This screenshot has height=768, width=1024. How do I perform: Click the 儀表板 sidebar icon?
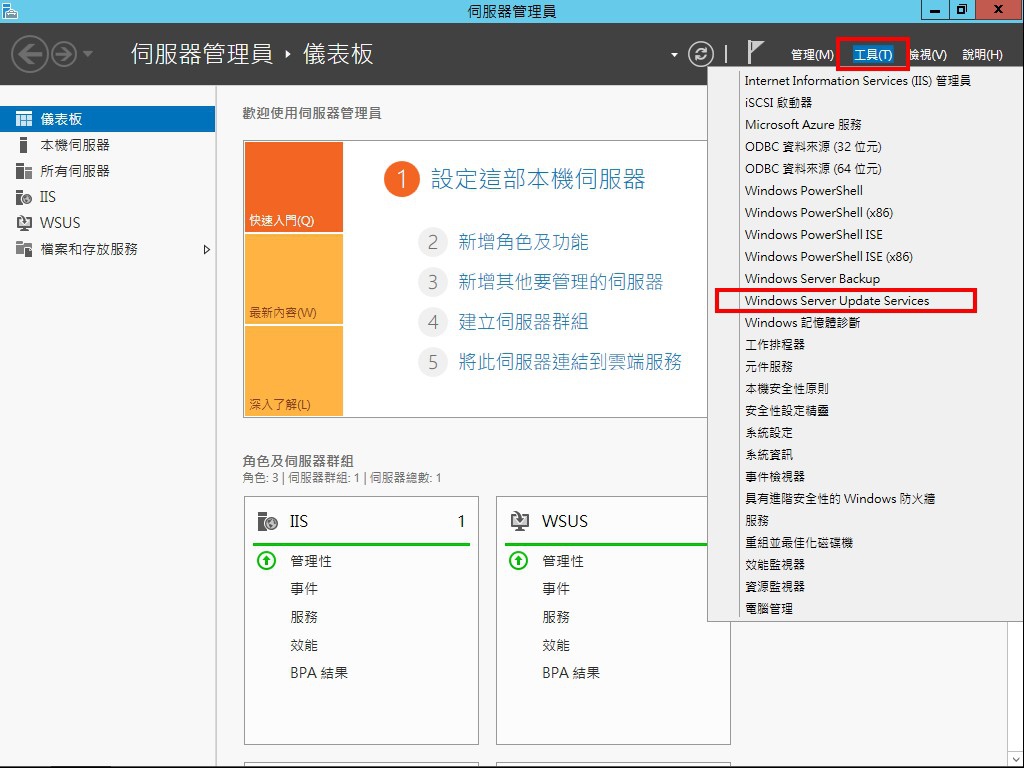tap(24, 119)
